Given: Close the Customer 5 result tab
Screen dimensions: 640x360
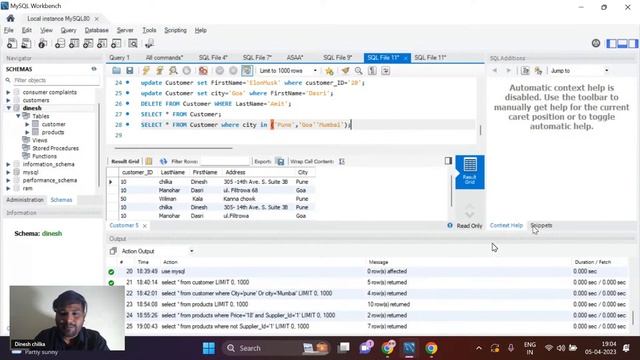Looking at the screenshot, I should 144,226.
